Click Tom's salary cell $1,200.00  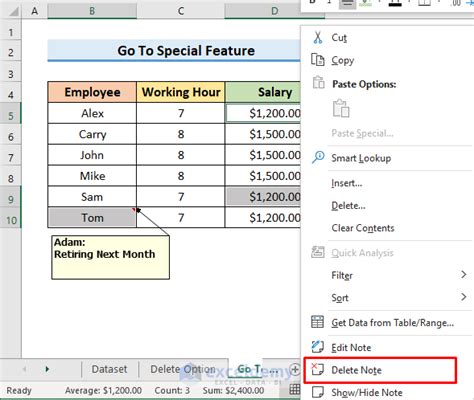click(263, 218)
